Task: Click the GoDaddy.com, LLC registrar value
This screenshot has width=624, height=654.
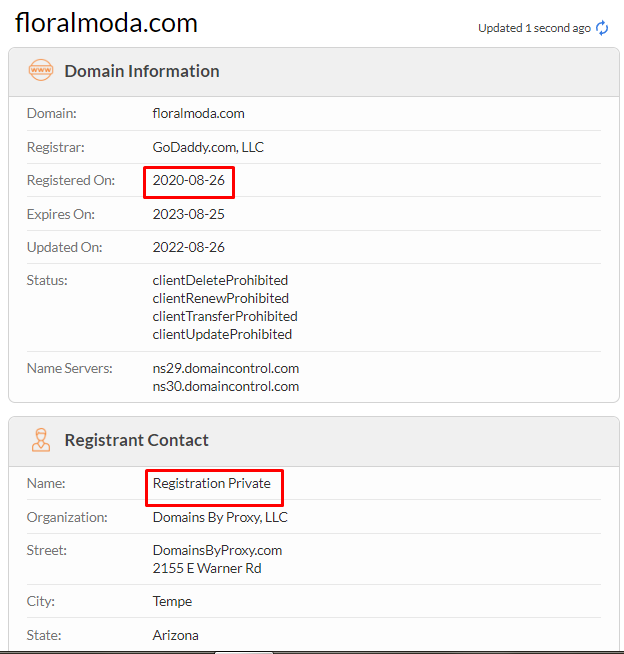Action: pyautogui.click(x=208, y=147)
